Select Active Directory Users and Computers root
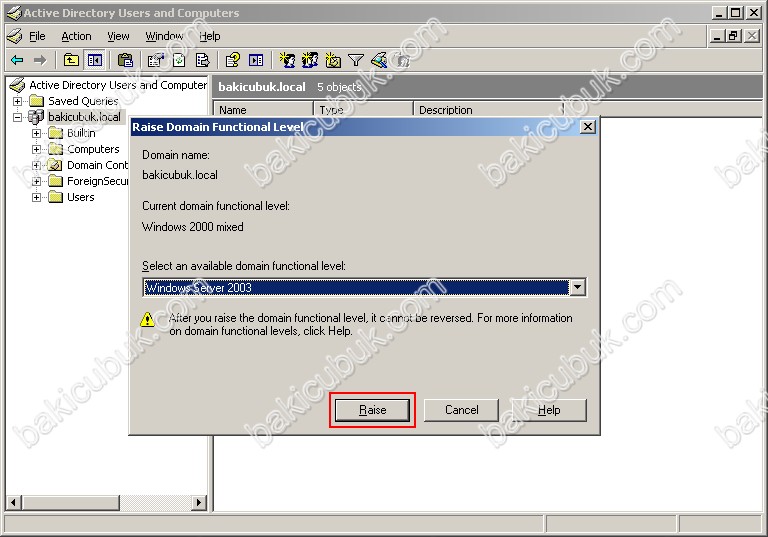768x537 pixels. click(x=118, y=85)
